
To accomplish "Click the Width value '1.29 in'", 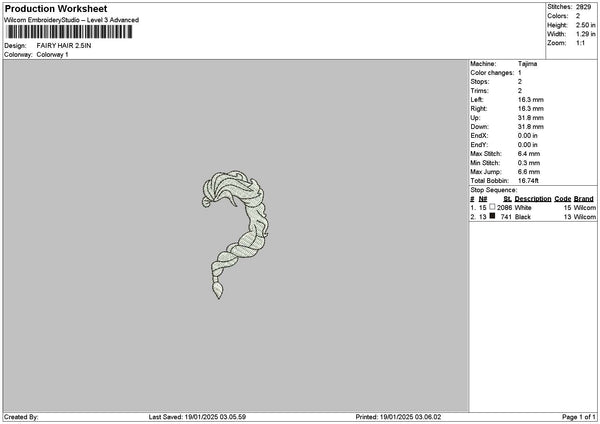I will click(x=585, y=34).
